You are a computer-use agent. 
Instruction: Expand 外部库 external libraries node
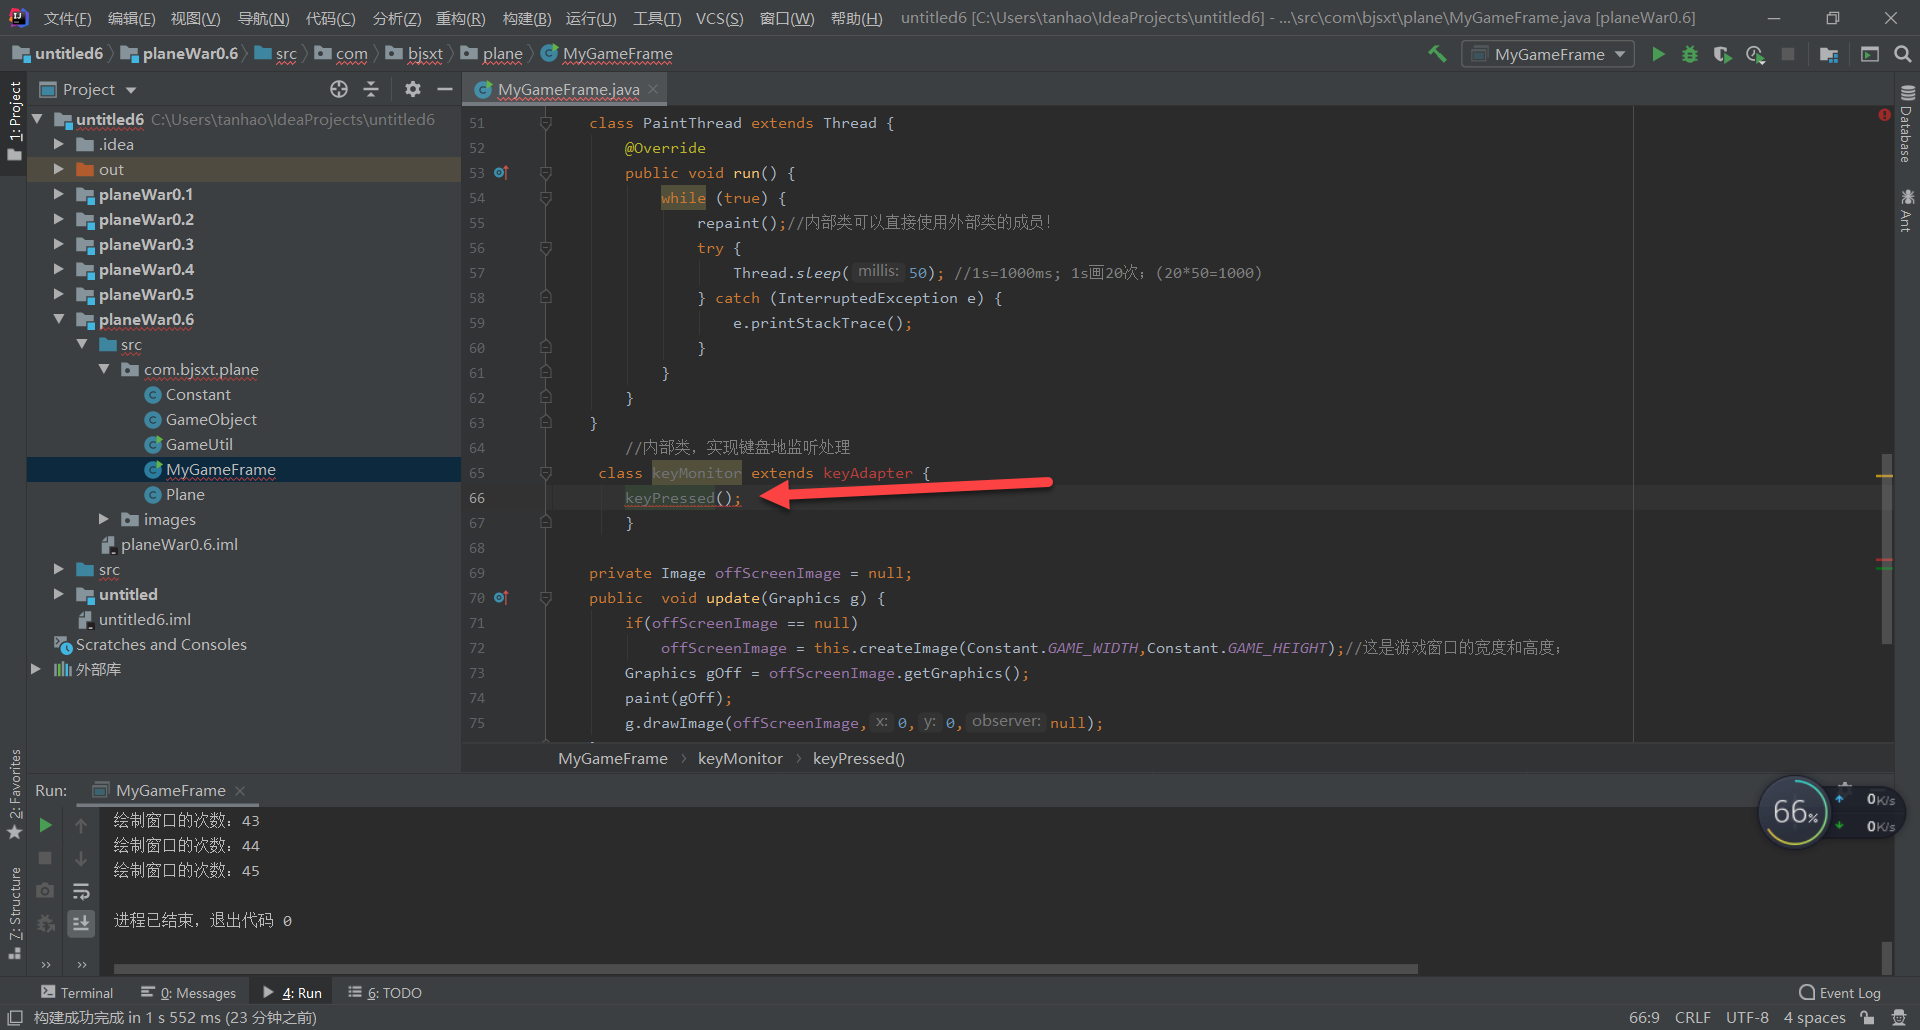36,669
